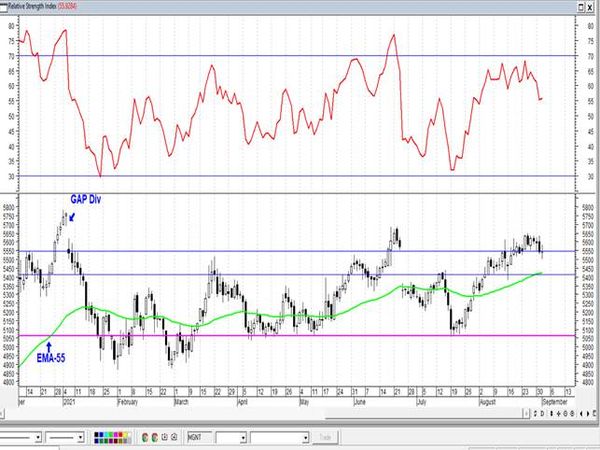
Task: Click the chart scroll right arrow
Action: 588,414
